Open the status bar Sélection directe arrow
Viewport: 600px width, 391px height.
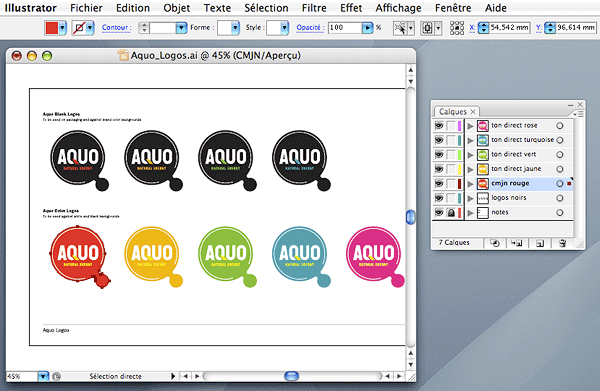coord(173,376)
